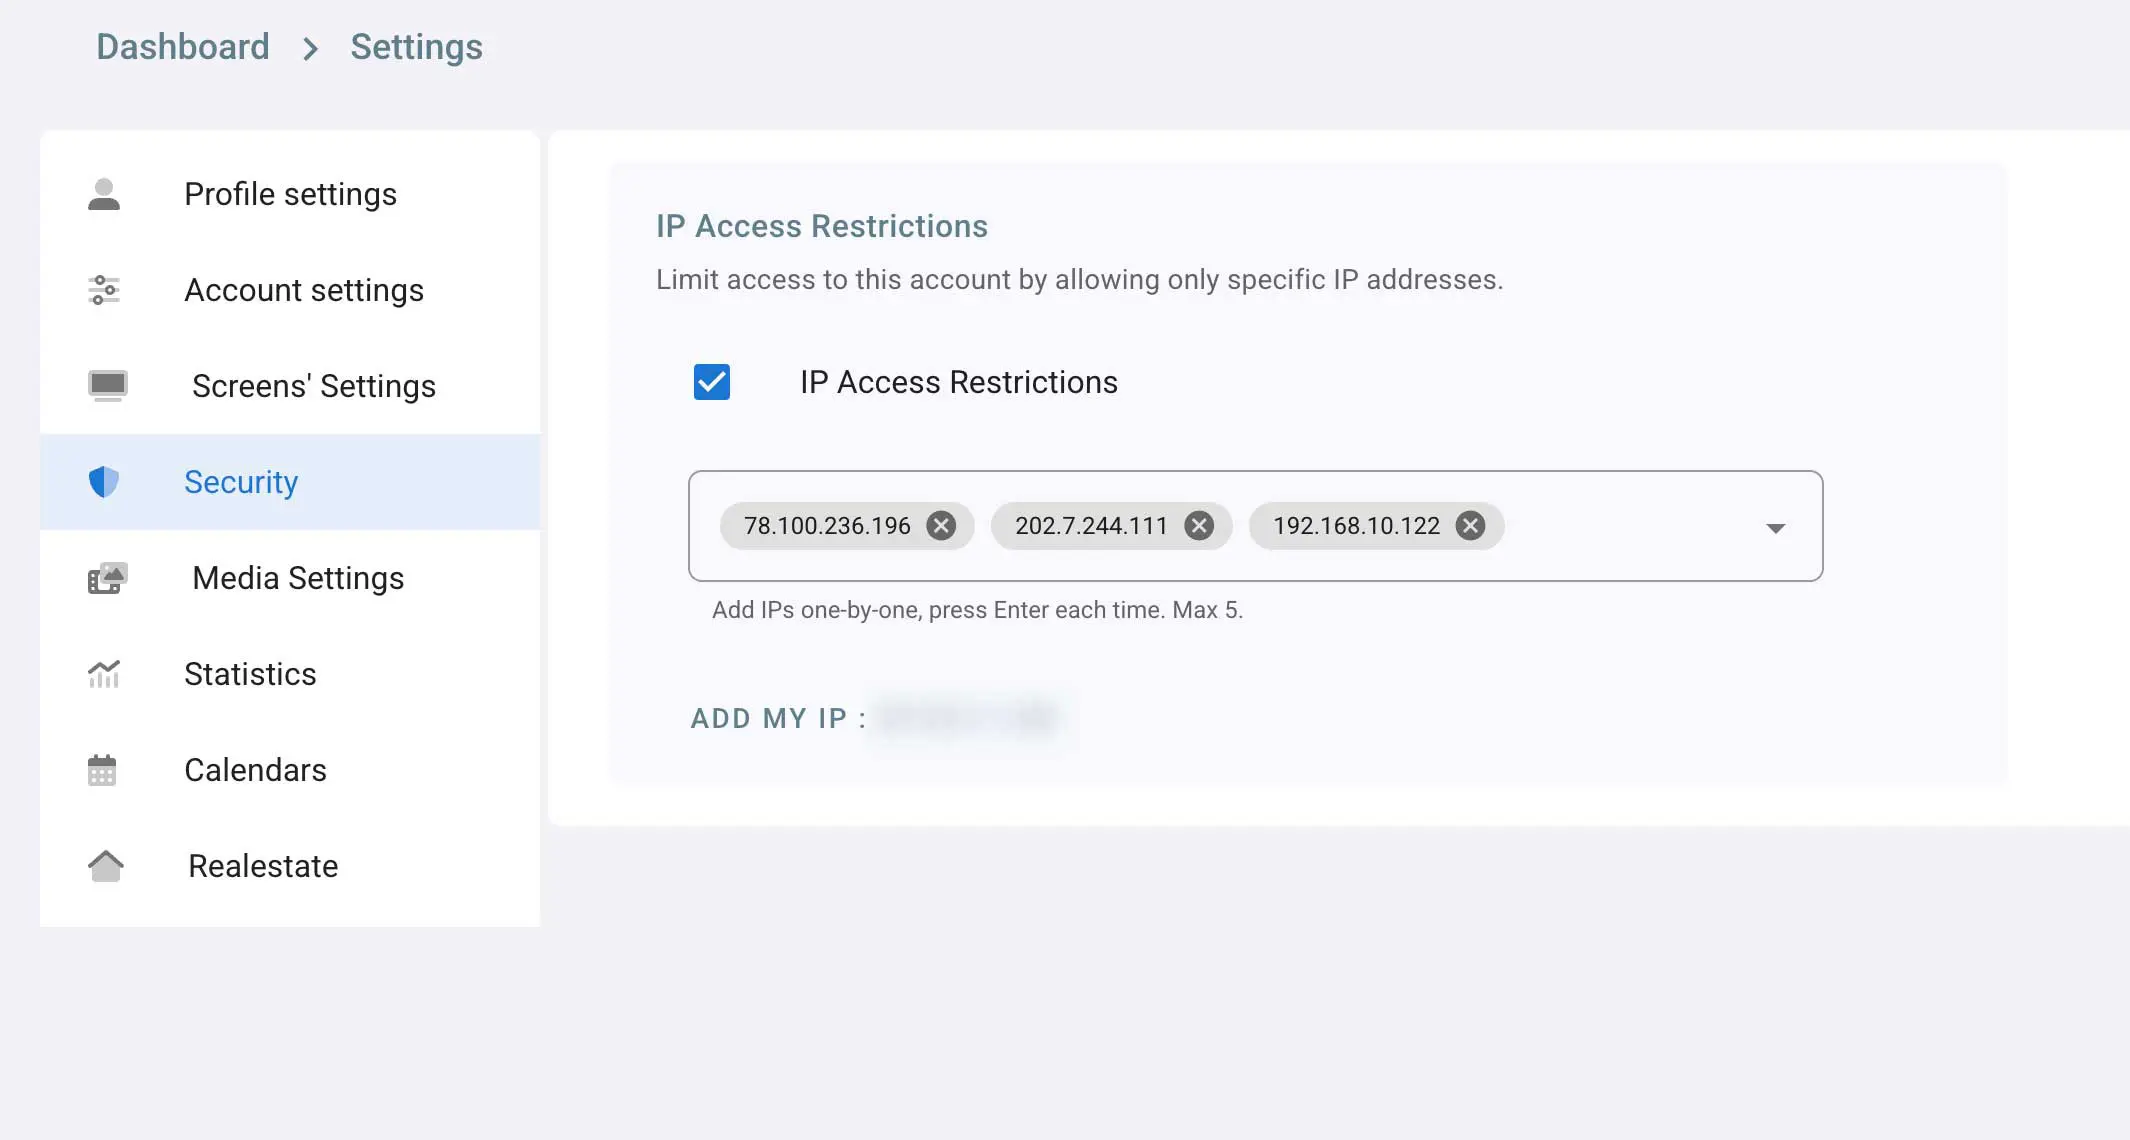The image size is (2130, 1140).
Task: Click the Realestate house icon
Action: coord(106,866)
